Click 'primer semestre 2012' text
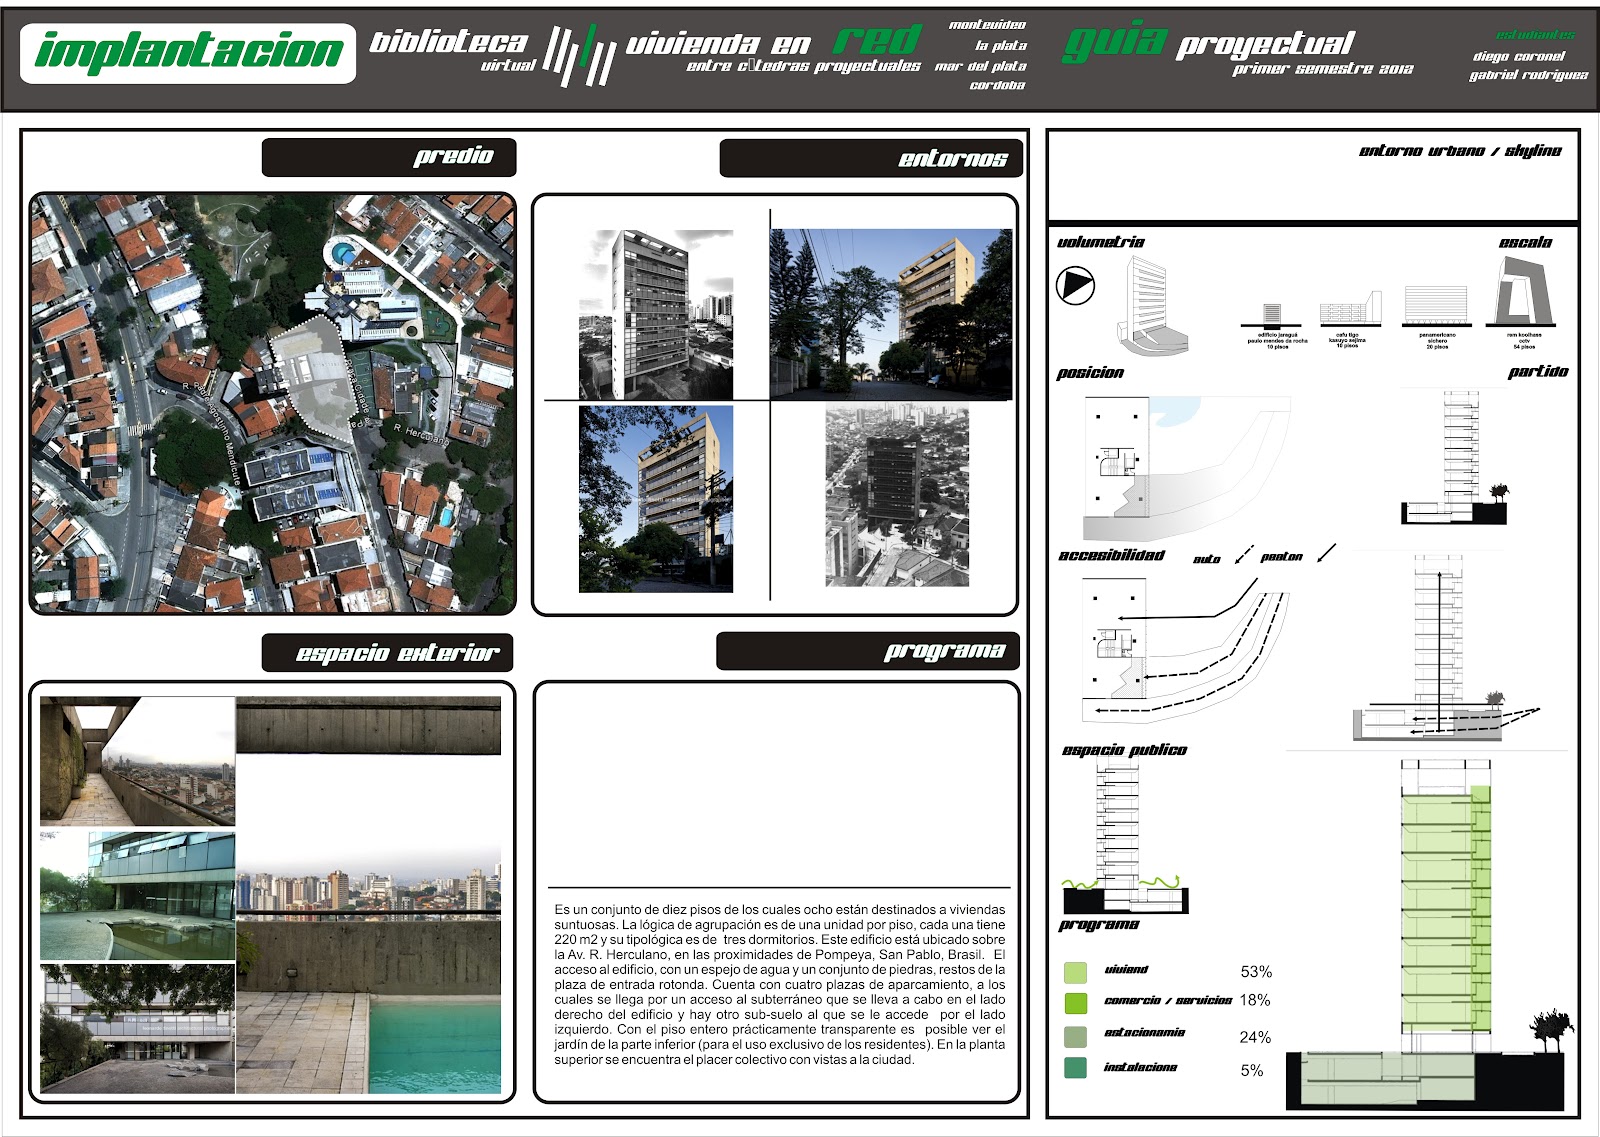The image size is (1600, 1137). pos(1323,69)
